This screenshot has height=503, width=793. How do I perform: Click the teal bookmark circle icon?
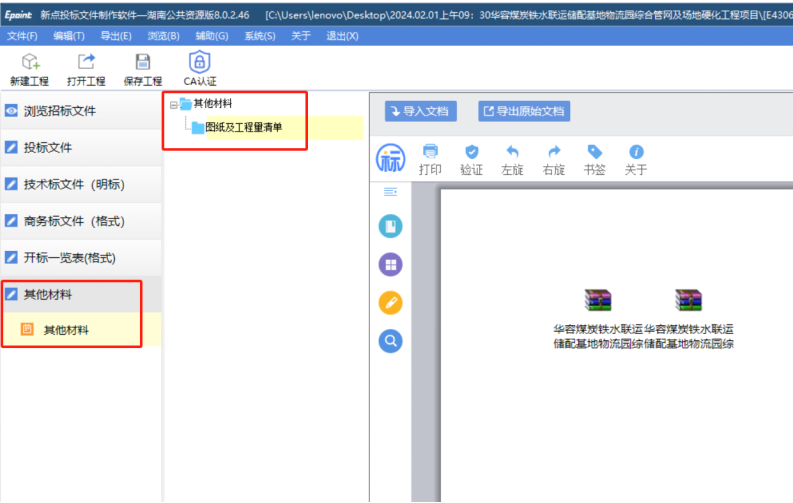point(390,226)
